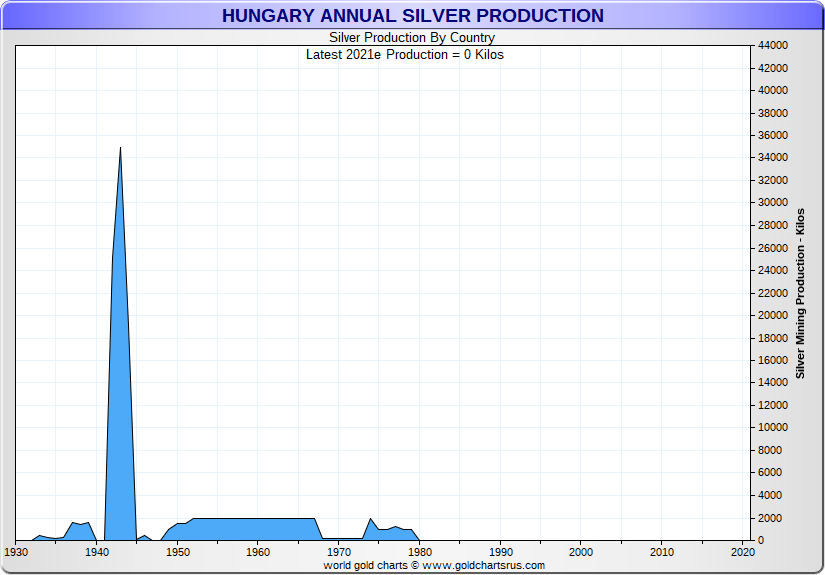825x575 pixels.
Task: Click the Silver Production By Country subtitle
Action: (x=412, y=38)
